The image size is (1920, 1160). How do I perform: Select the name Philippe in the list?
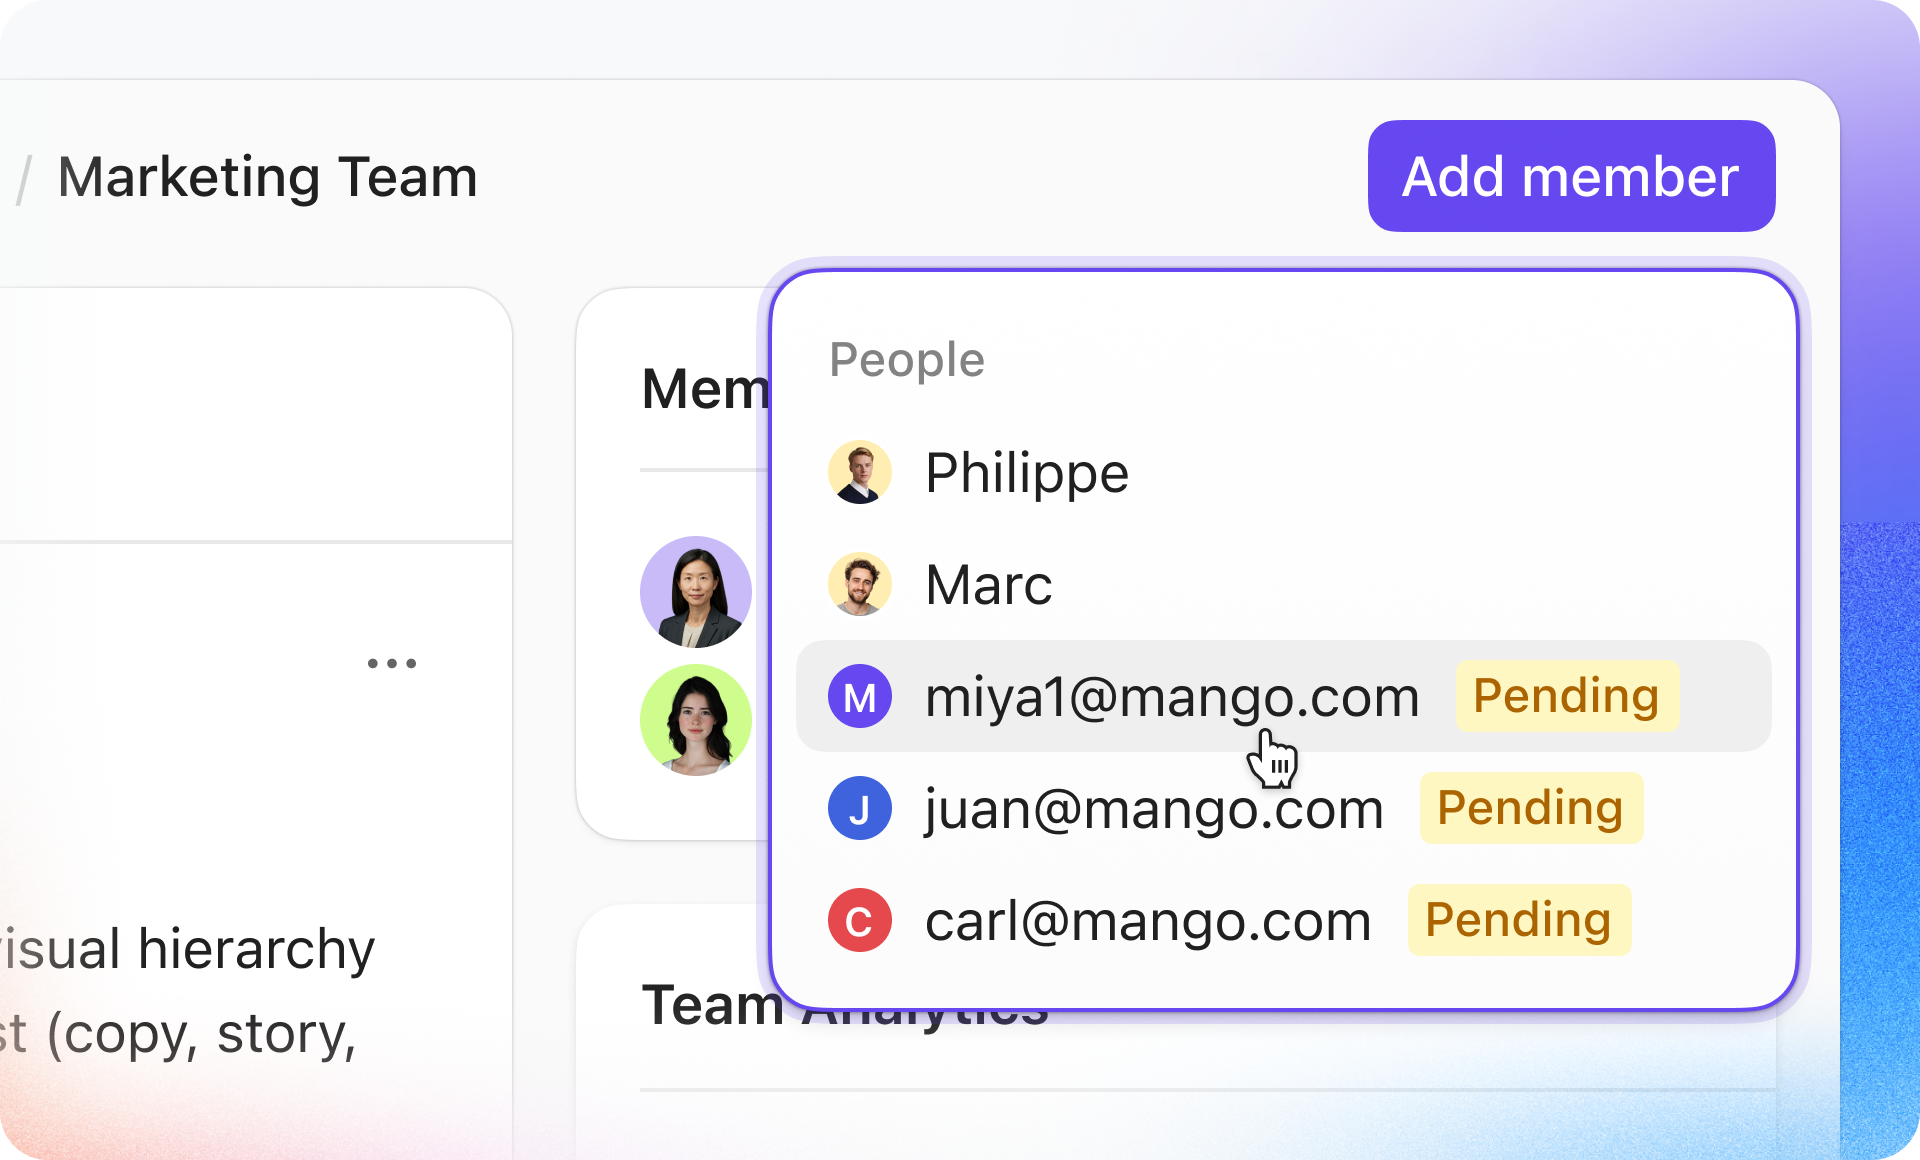click(1026, 473)
